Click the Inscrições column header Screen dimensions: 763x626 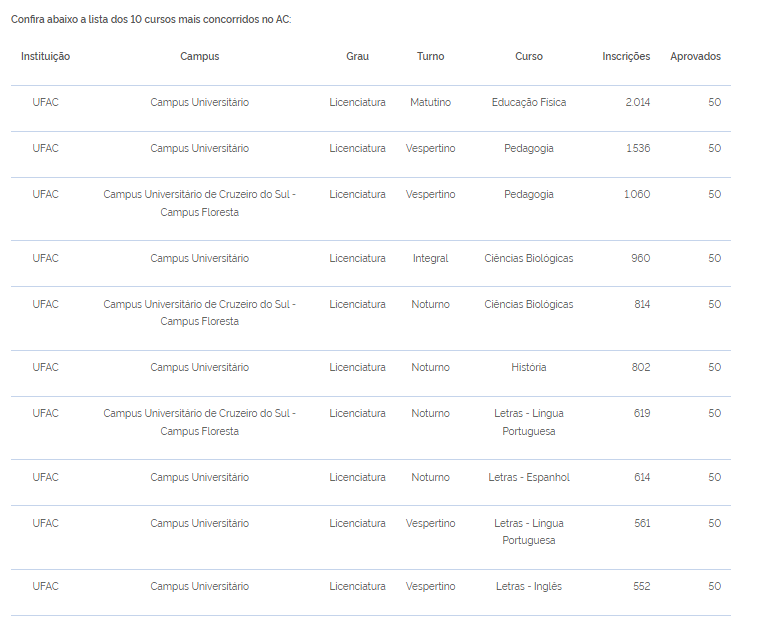[626, 57]
